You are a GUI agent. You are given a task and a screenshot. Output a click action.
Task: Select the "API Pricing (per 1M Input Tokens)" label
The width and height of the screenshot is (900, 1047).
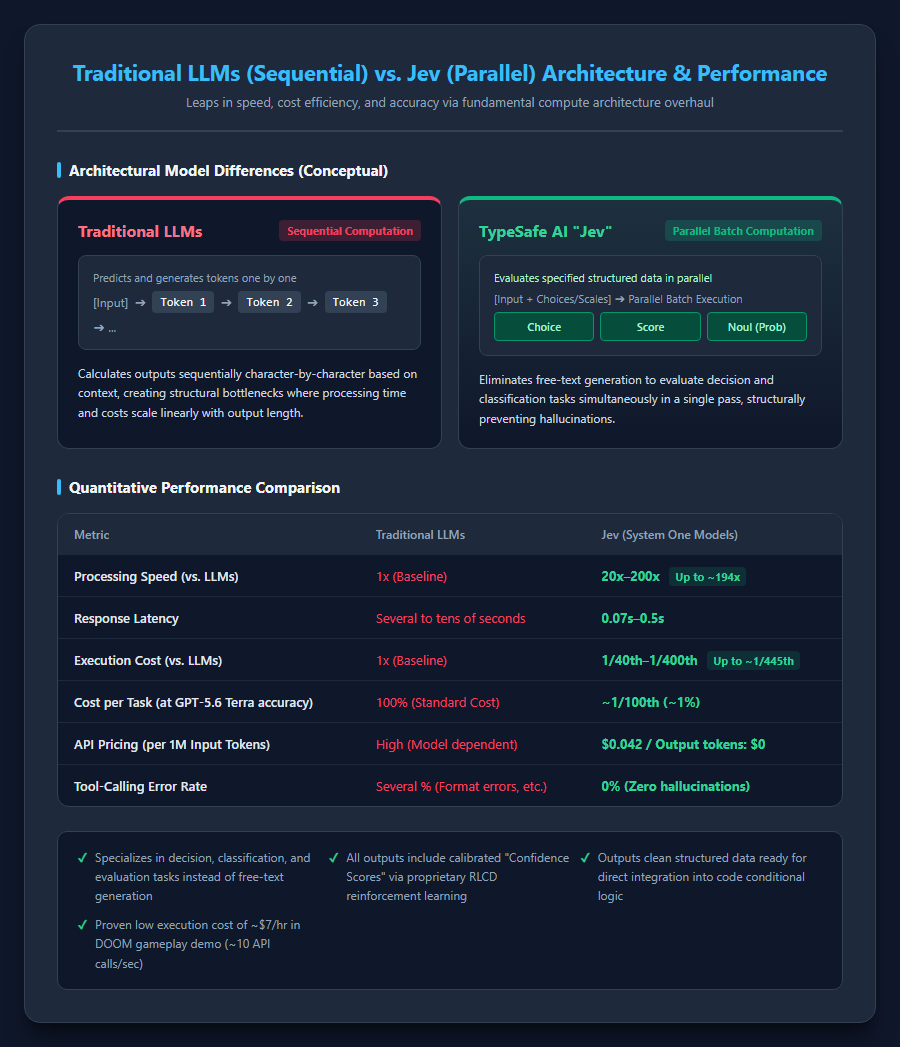172,745
